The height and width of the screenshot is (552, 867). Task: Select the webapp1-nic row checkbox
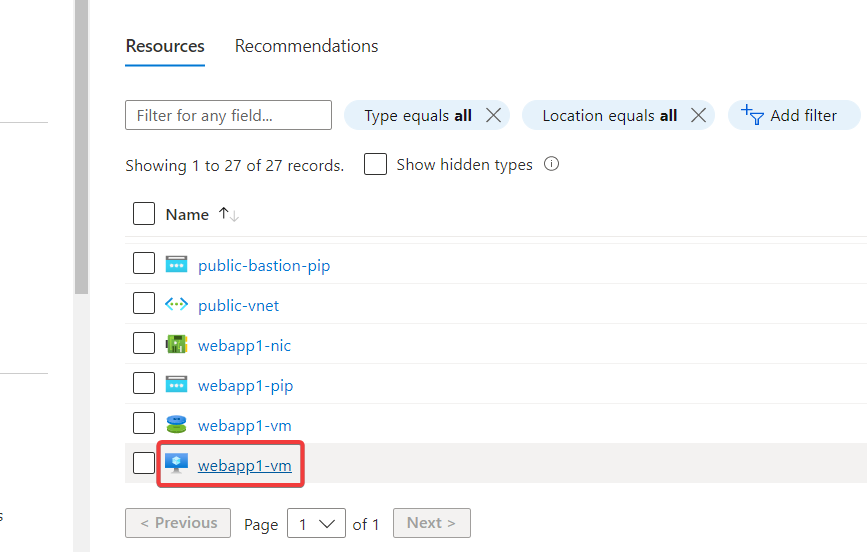point(144,345)
